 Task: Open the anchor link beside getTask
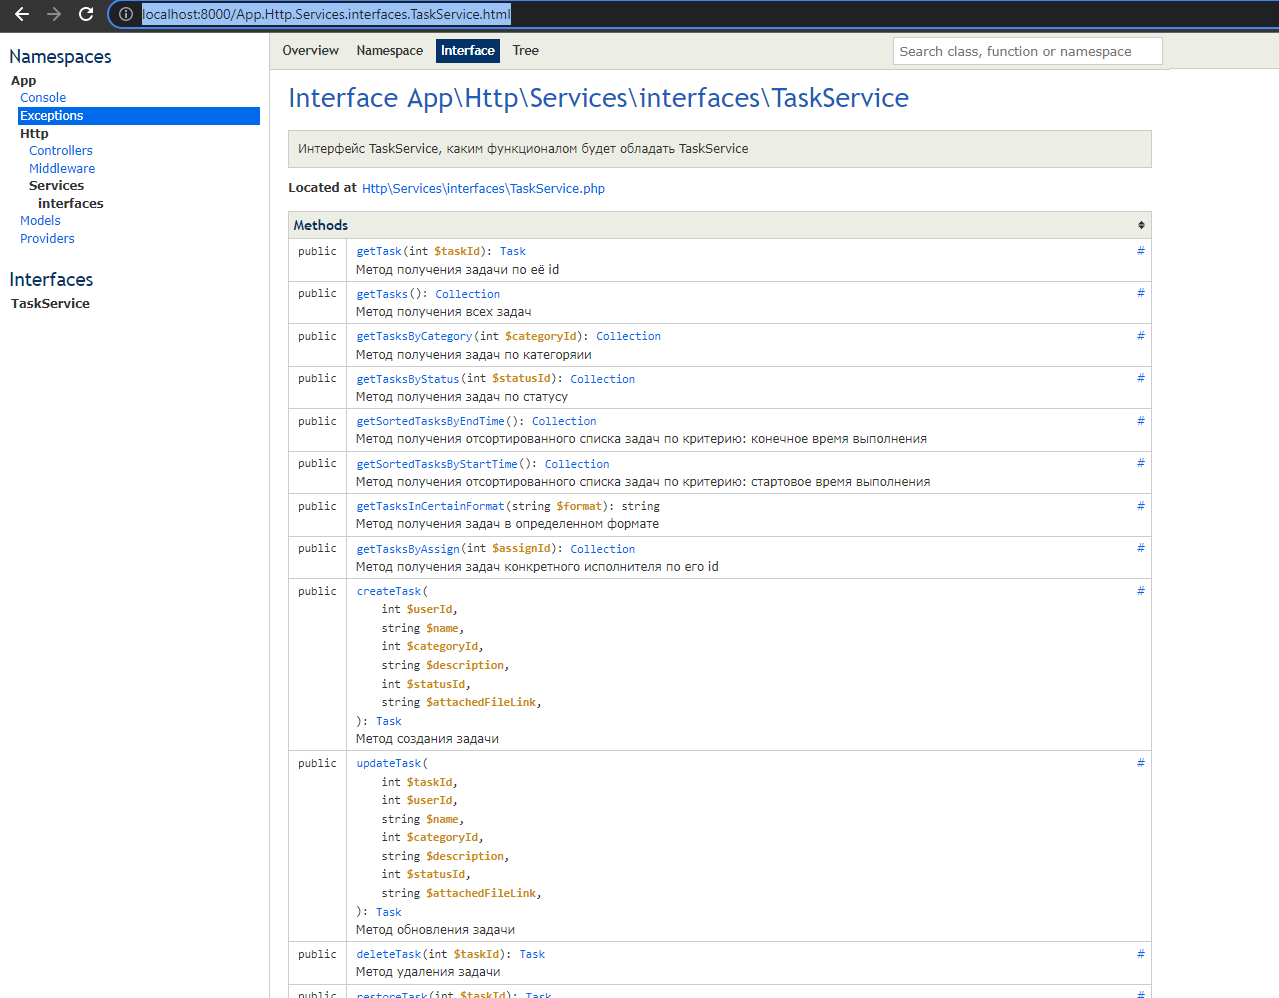[1140, 251]
